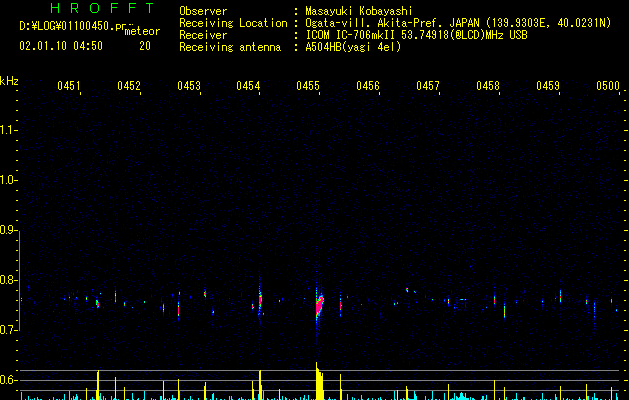The width and height of the screenshot is (629, 400).
Task: Select observer name Masayuki Kobayashi
Action: click(358, 11)
